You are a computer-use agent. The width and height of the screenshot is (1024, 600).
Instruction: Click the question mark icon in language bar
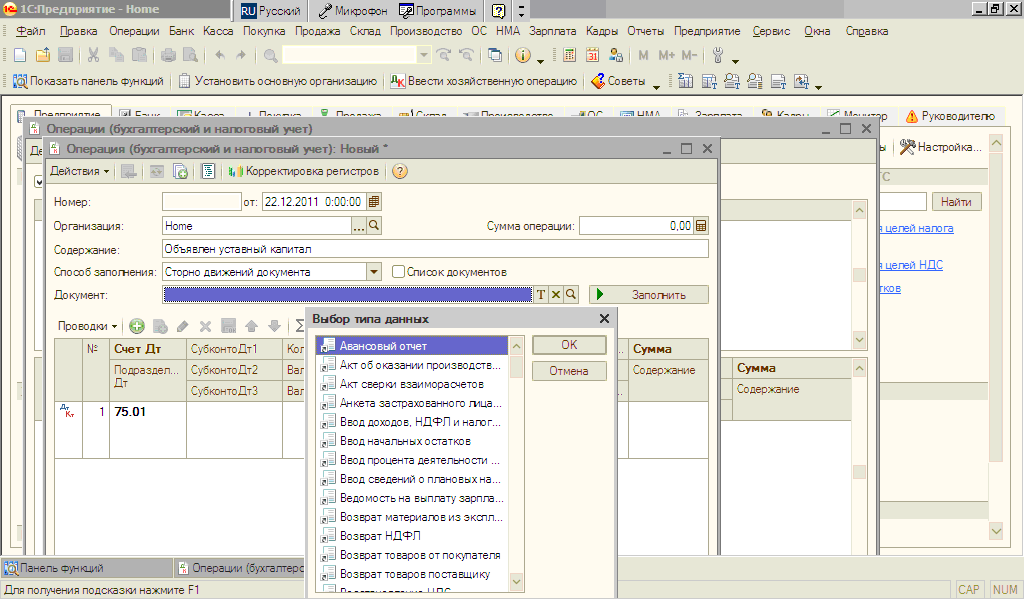pos(498,10)
